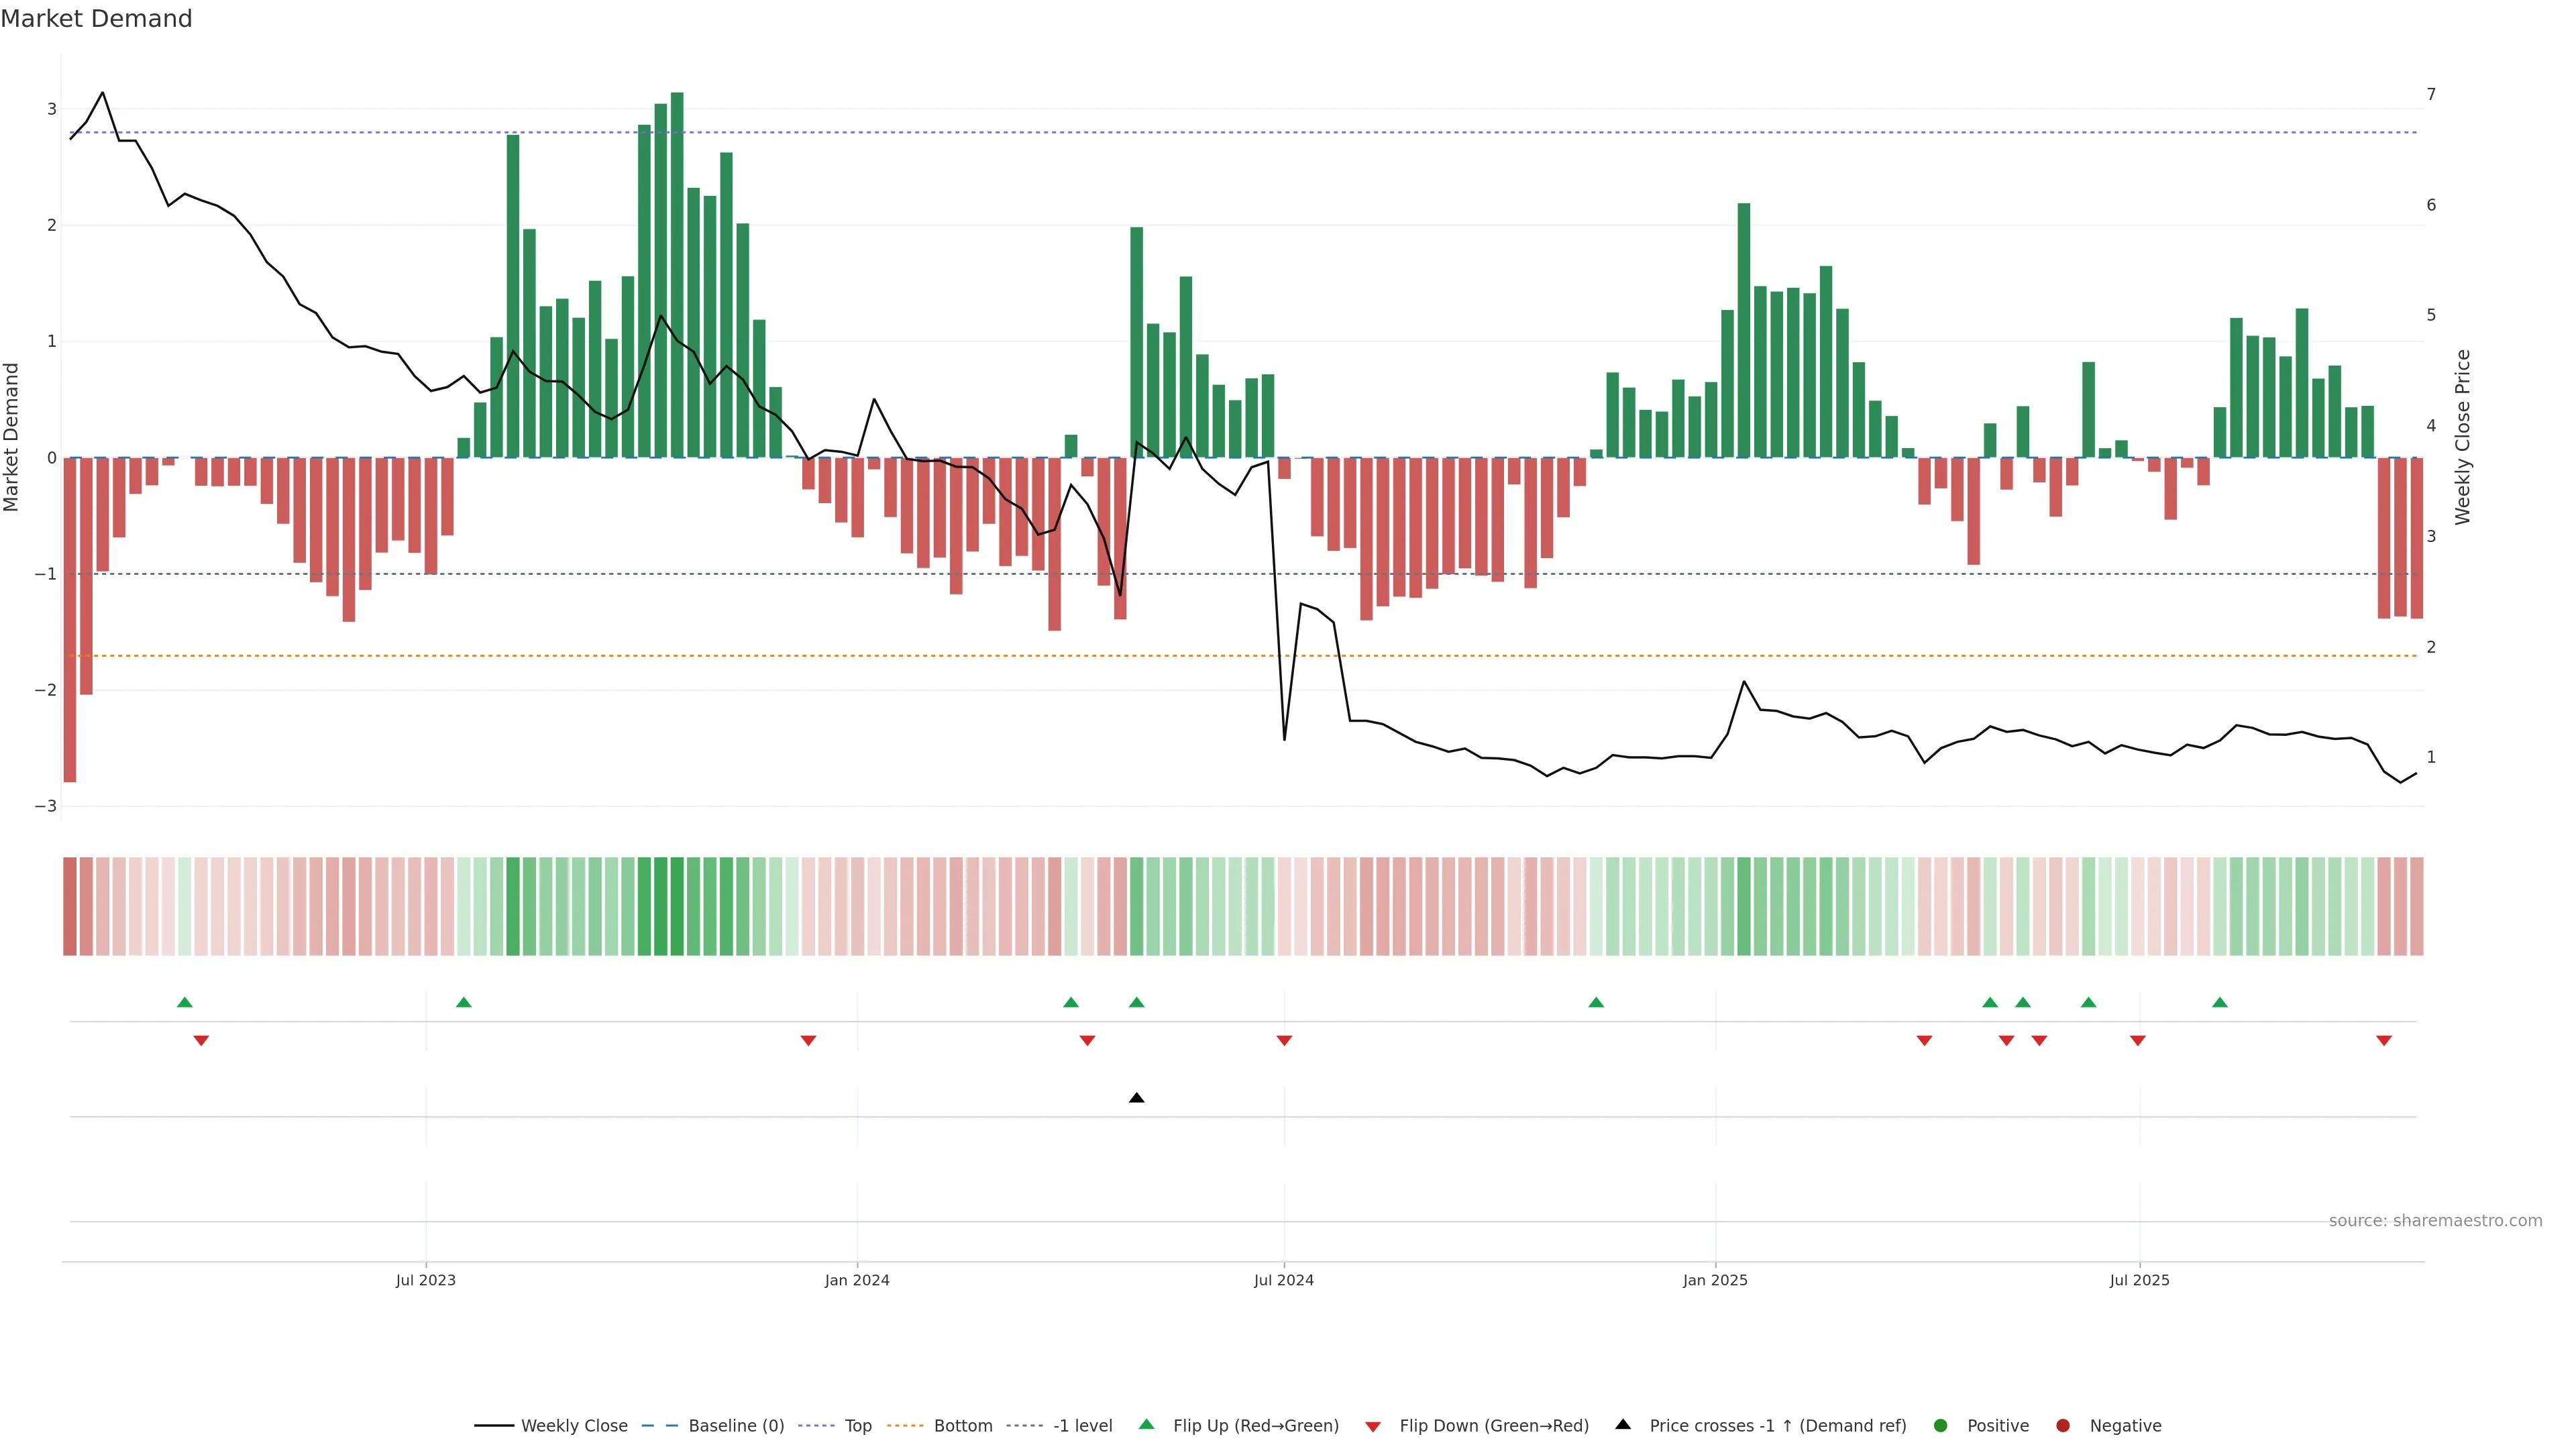Image resolution: width=2576 pixels, height=1449 pixels.
Task: Click the red Negative legend dot
Action: [2063, 1425]
